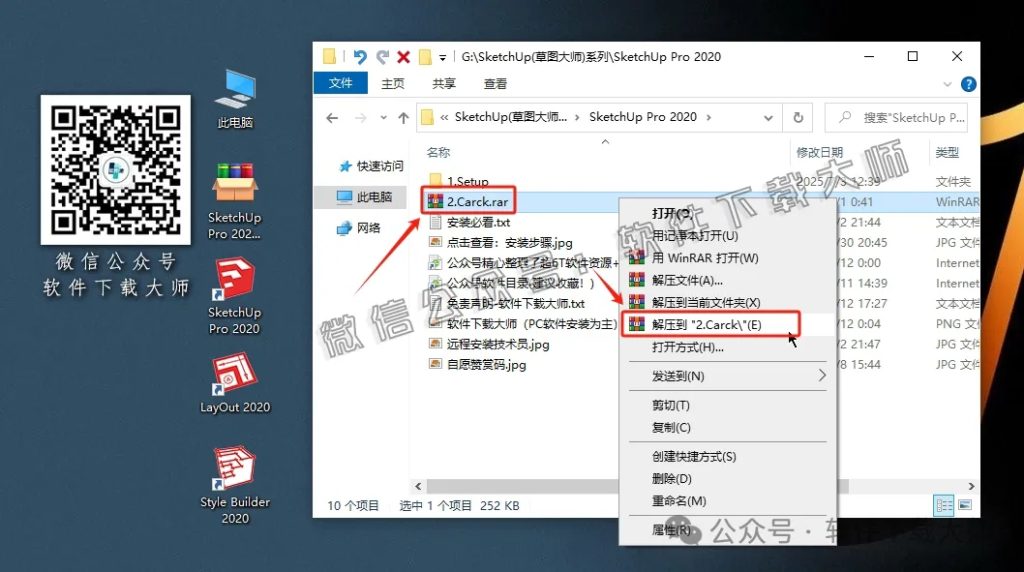The image size is (1024, 572).
Task: Open the 文件 ribbon tab
Action: (340, 83)
